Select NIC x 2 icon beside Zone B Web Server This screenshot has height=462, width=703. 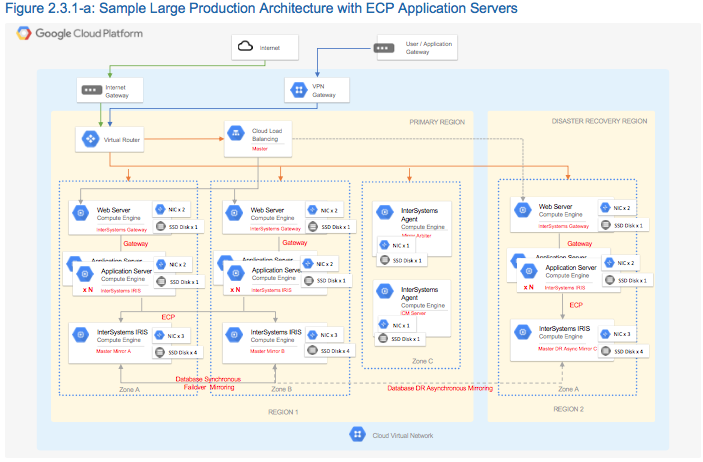coord(312,209)
